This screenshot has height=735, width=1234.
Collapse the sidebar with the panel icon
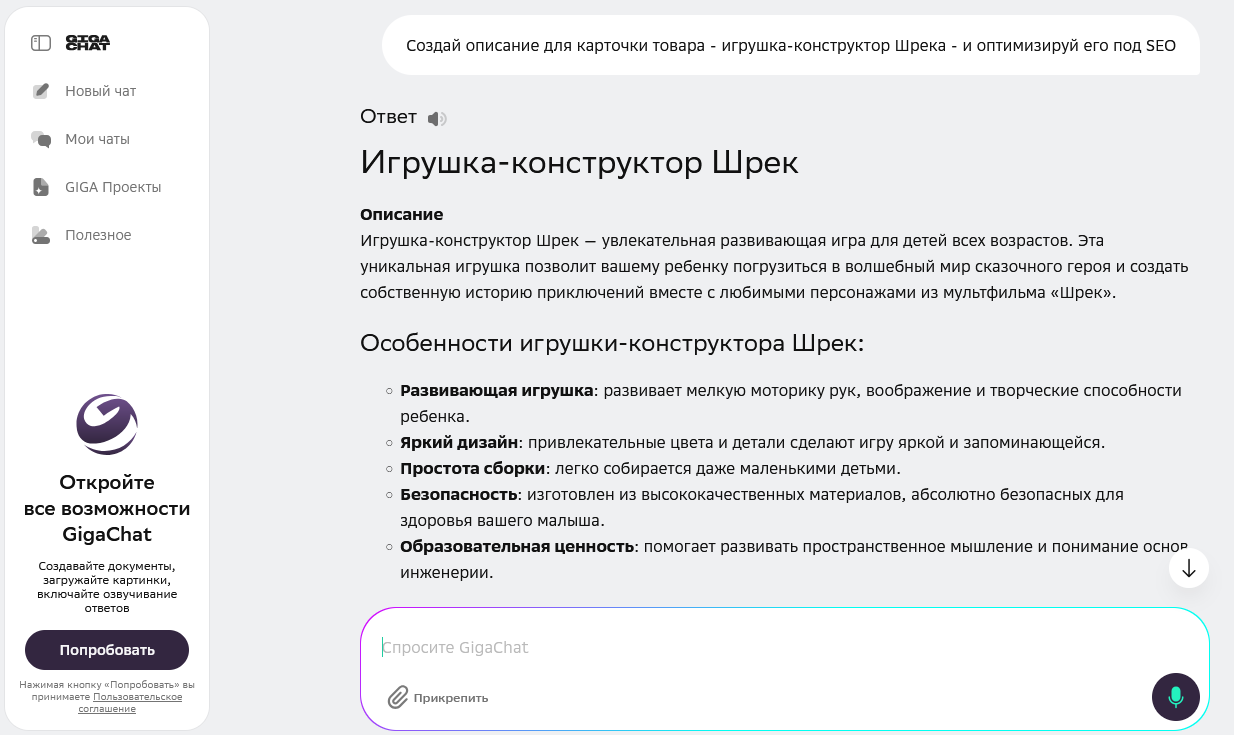41,43
